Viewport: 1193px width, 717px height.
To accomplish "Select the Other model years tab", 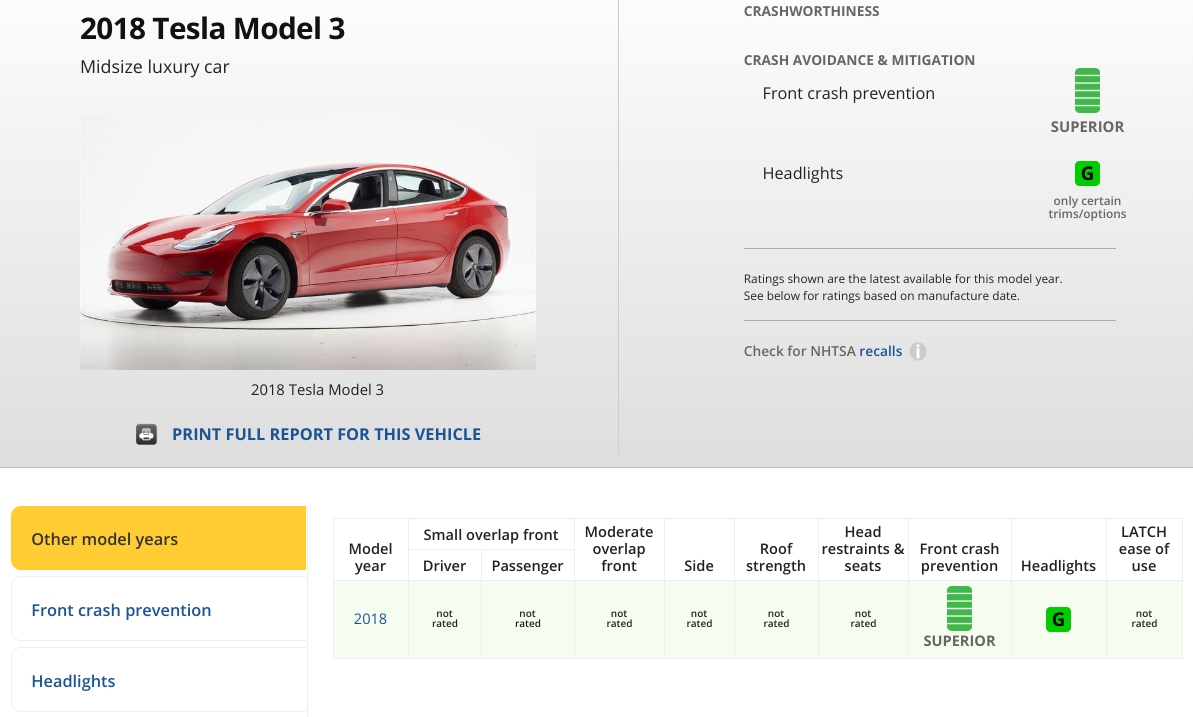I will pyautogui.click(x=158, y=538).
